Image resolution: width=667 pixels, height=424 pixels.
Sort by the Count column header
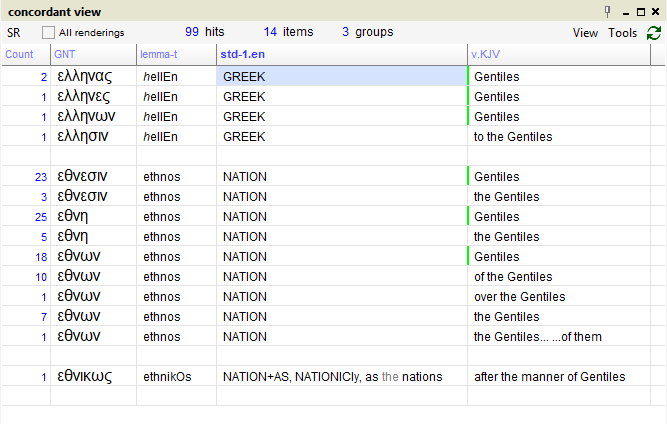point(20,54)
